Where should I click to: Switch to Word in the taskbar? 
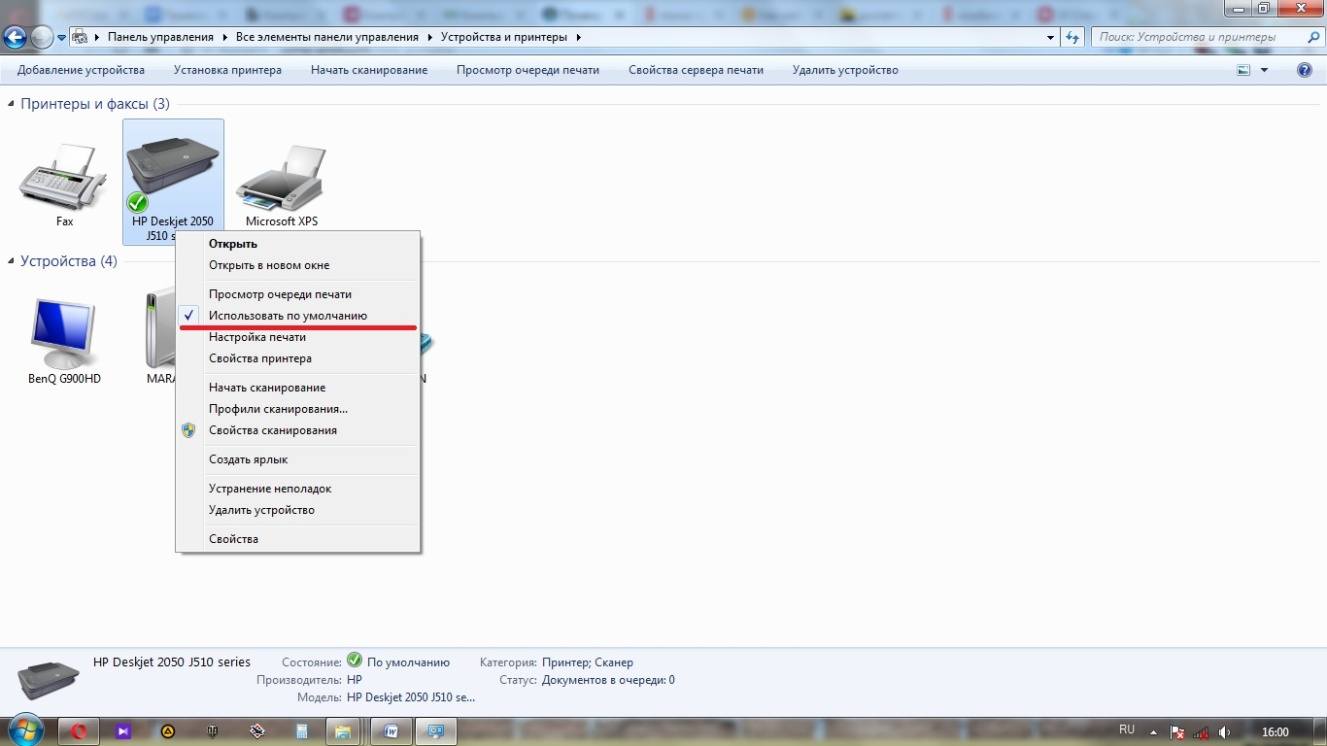391,731
